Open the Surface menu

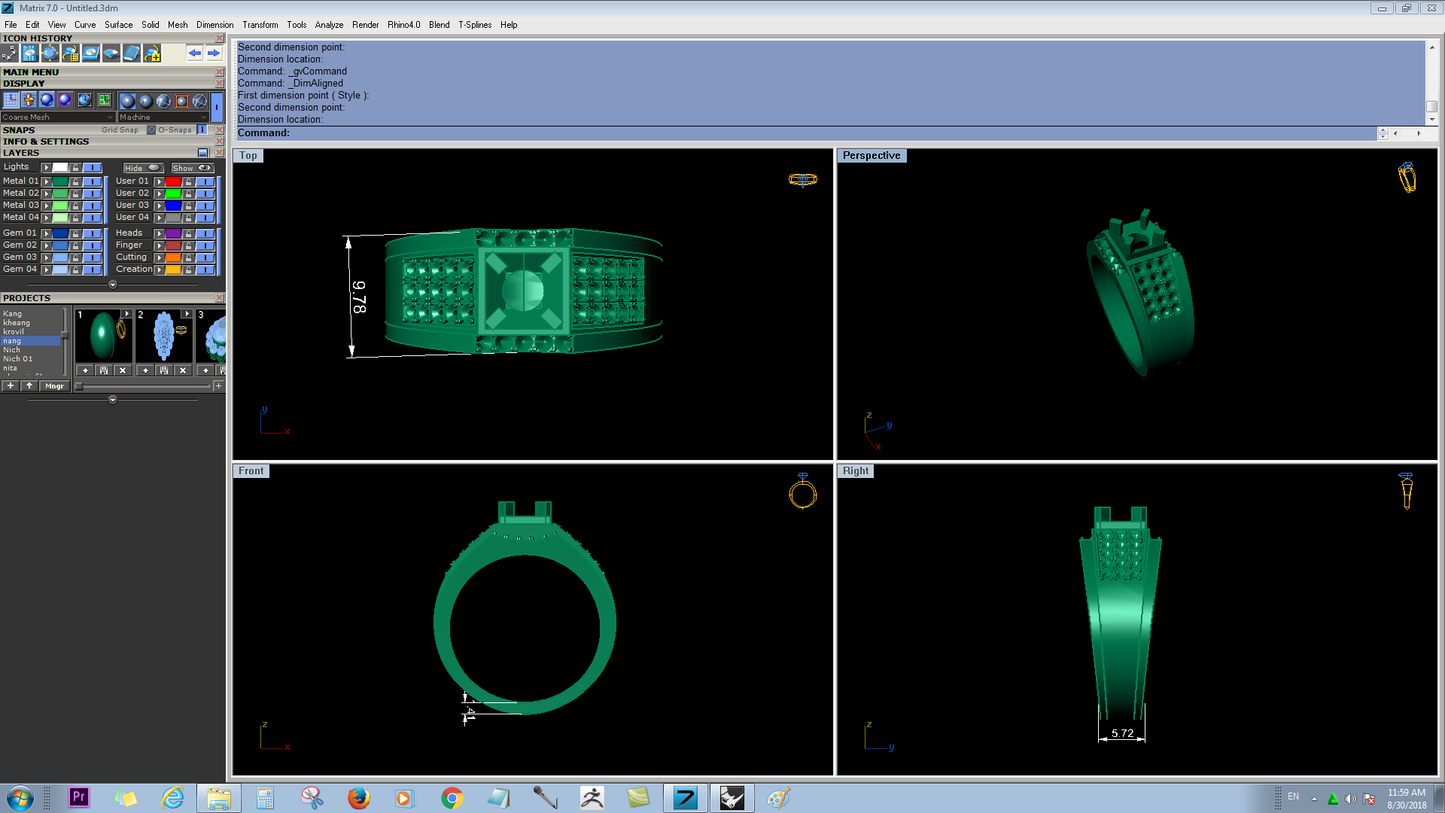click(x=118, y=24)
